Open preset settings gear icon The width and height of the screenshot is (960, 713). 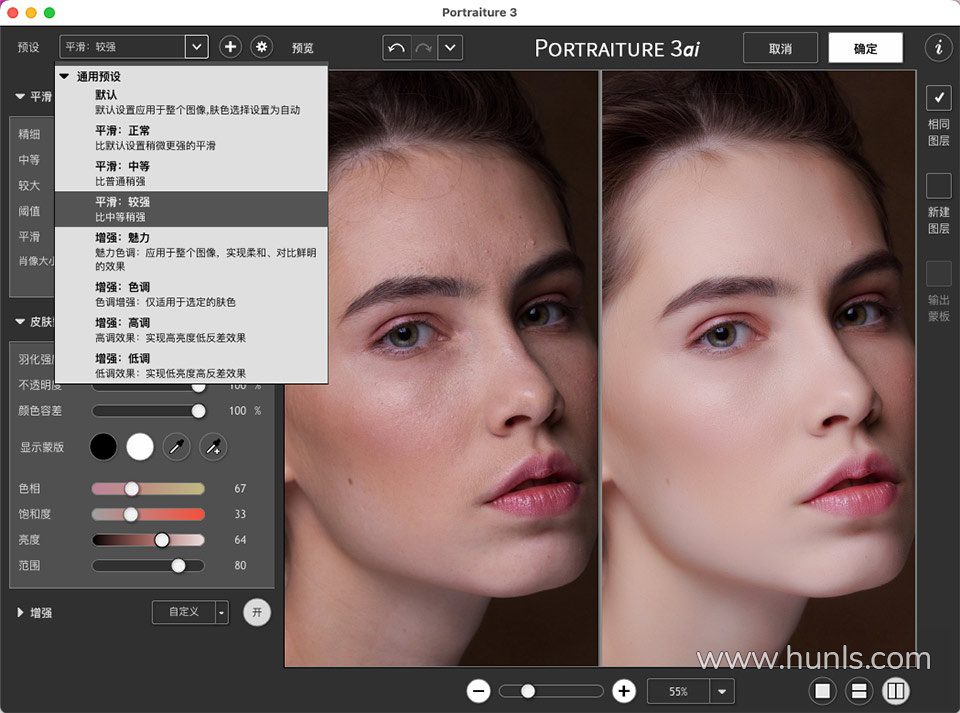[262, 47]
